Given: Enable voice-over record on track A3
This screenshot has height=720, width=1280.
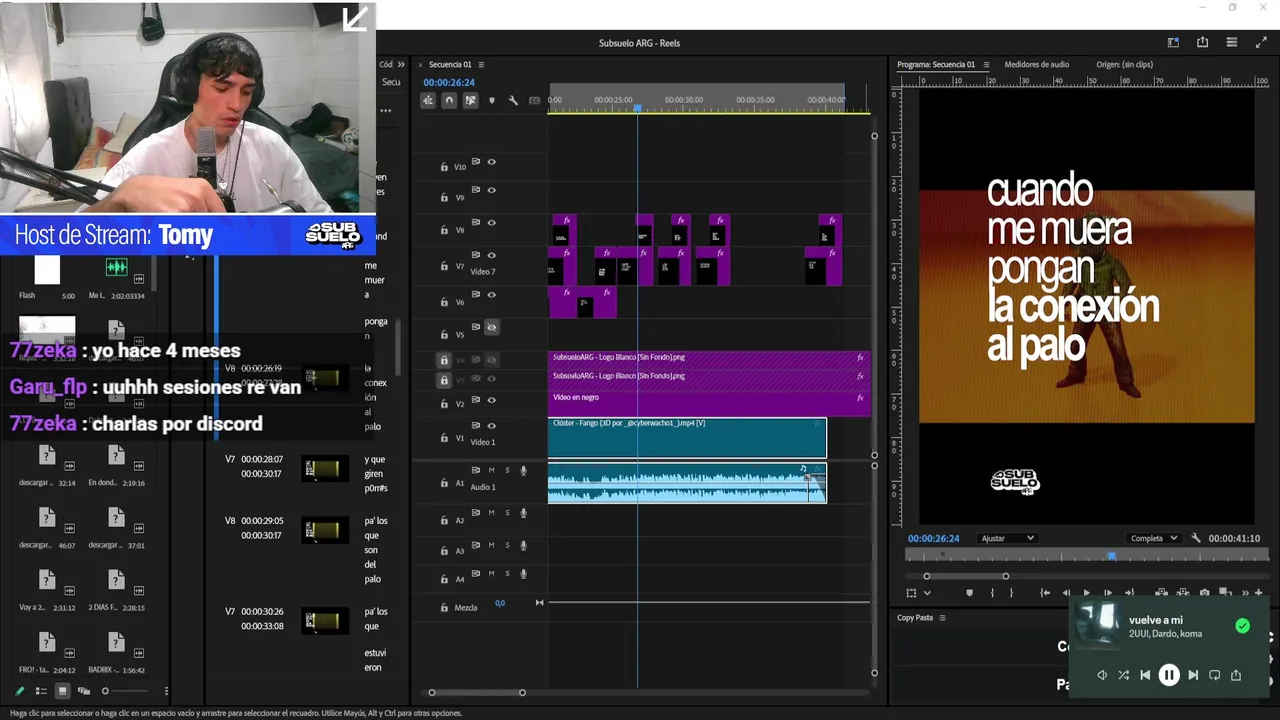Looking at the screenshot, I should point(523,546).
